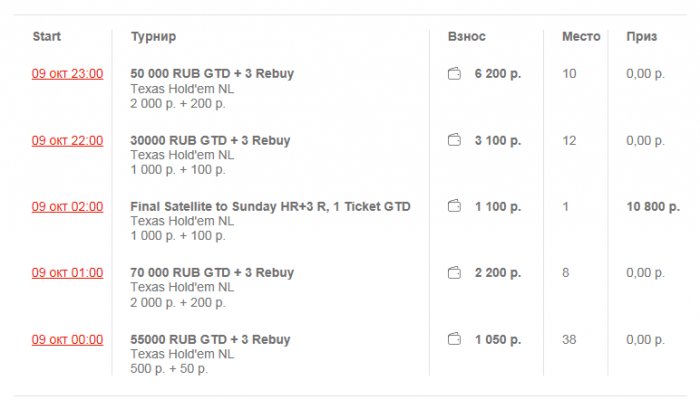Click wallet icon beside 1 050 р. buy-in
This screenshot has width=700, height=409.
tap(454, 340)
